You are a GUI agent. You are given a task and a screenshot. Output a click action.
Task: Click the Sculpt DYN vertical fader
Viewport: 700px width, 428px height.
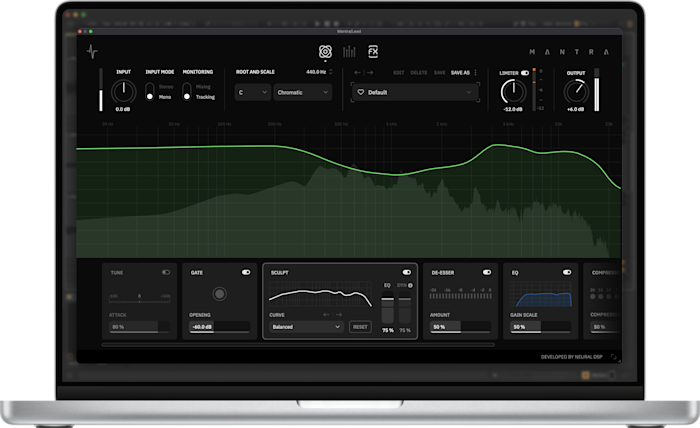tap(404, 308)
